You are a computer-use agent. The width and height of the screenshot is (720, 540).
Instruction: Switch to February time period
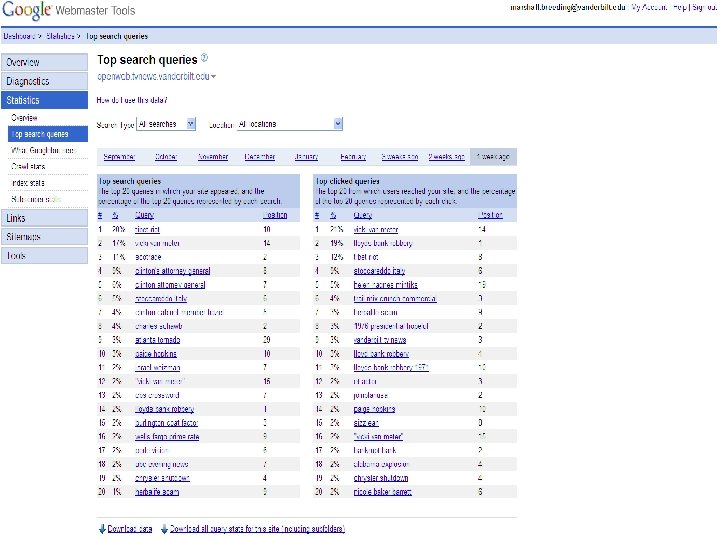[x=353, y=157]
